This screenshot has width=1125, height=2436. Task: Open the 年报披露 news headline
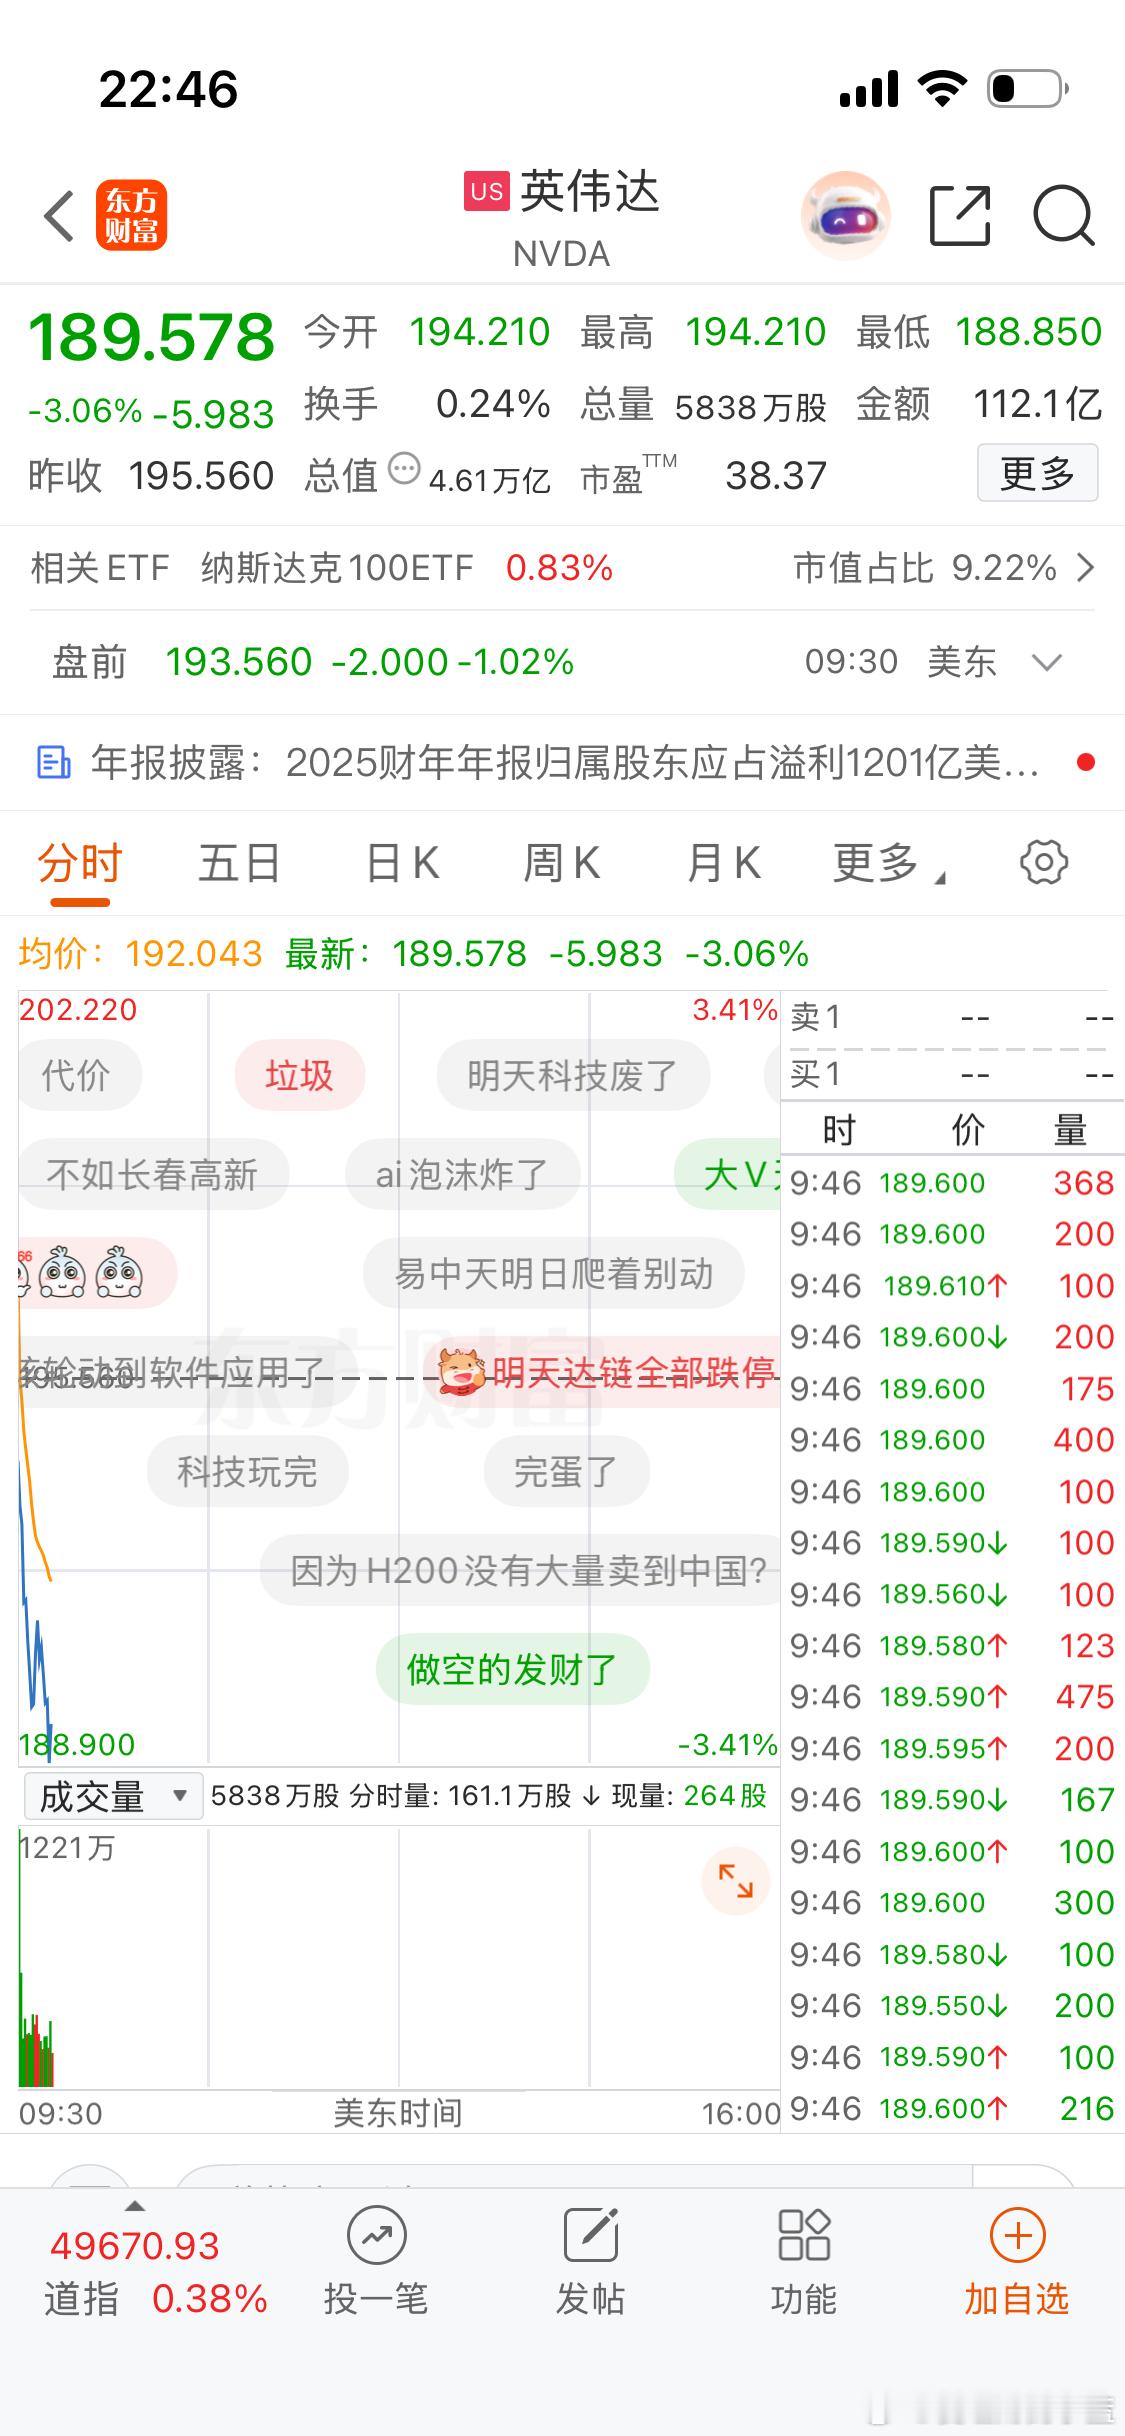(565, 763)
